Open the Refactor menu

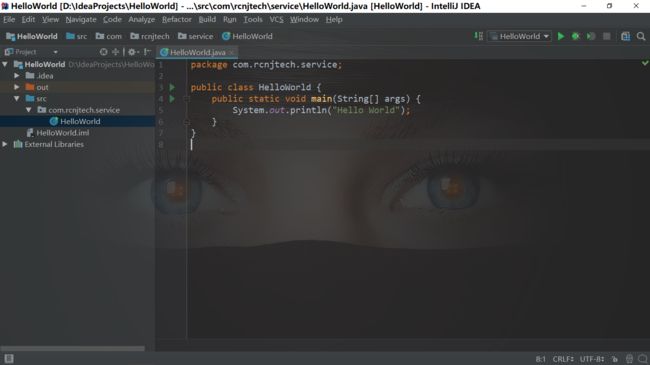[177, 19]
